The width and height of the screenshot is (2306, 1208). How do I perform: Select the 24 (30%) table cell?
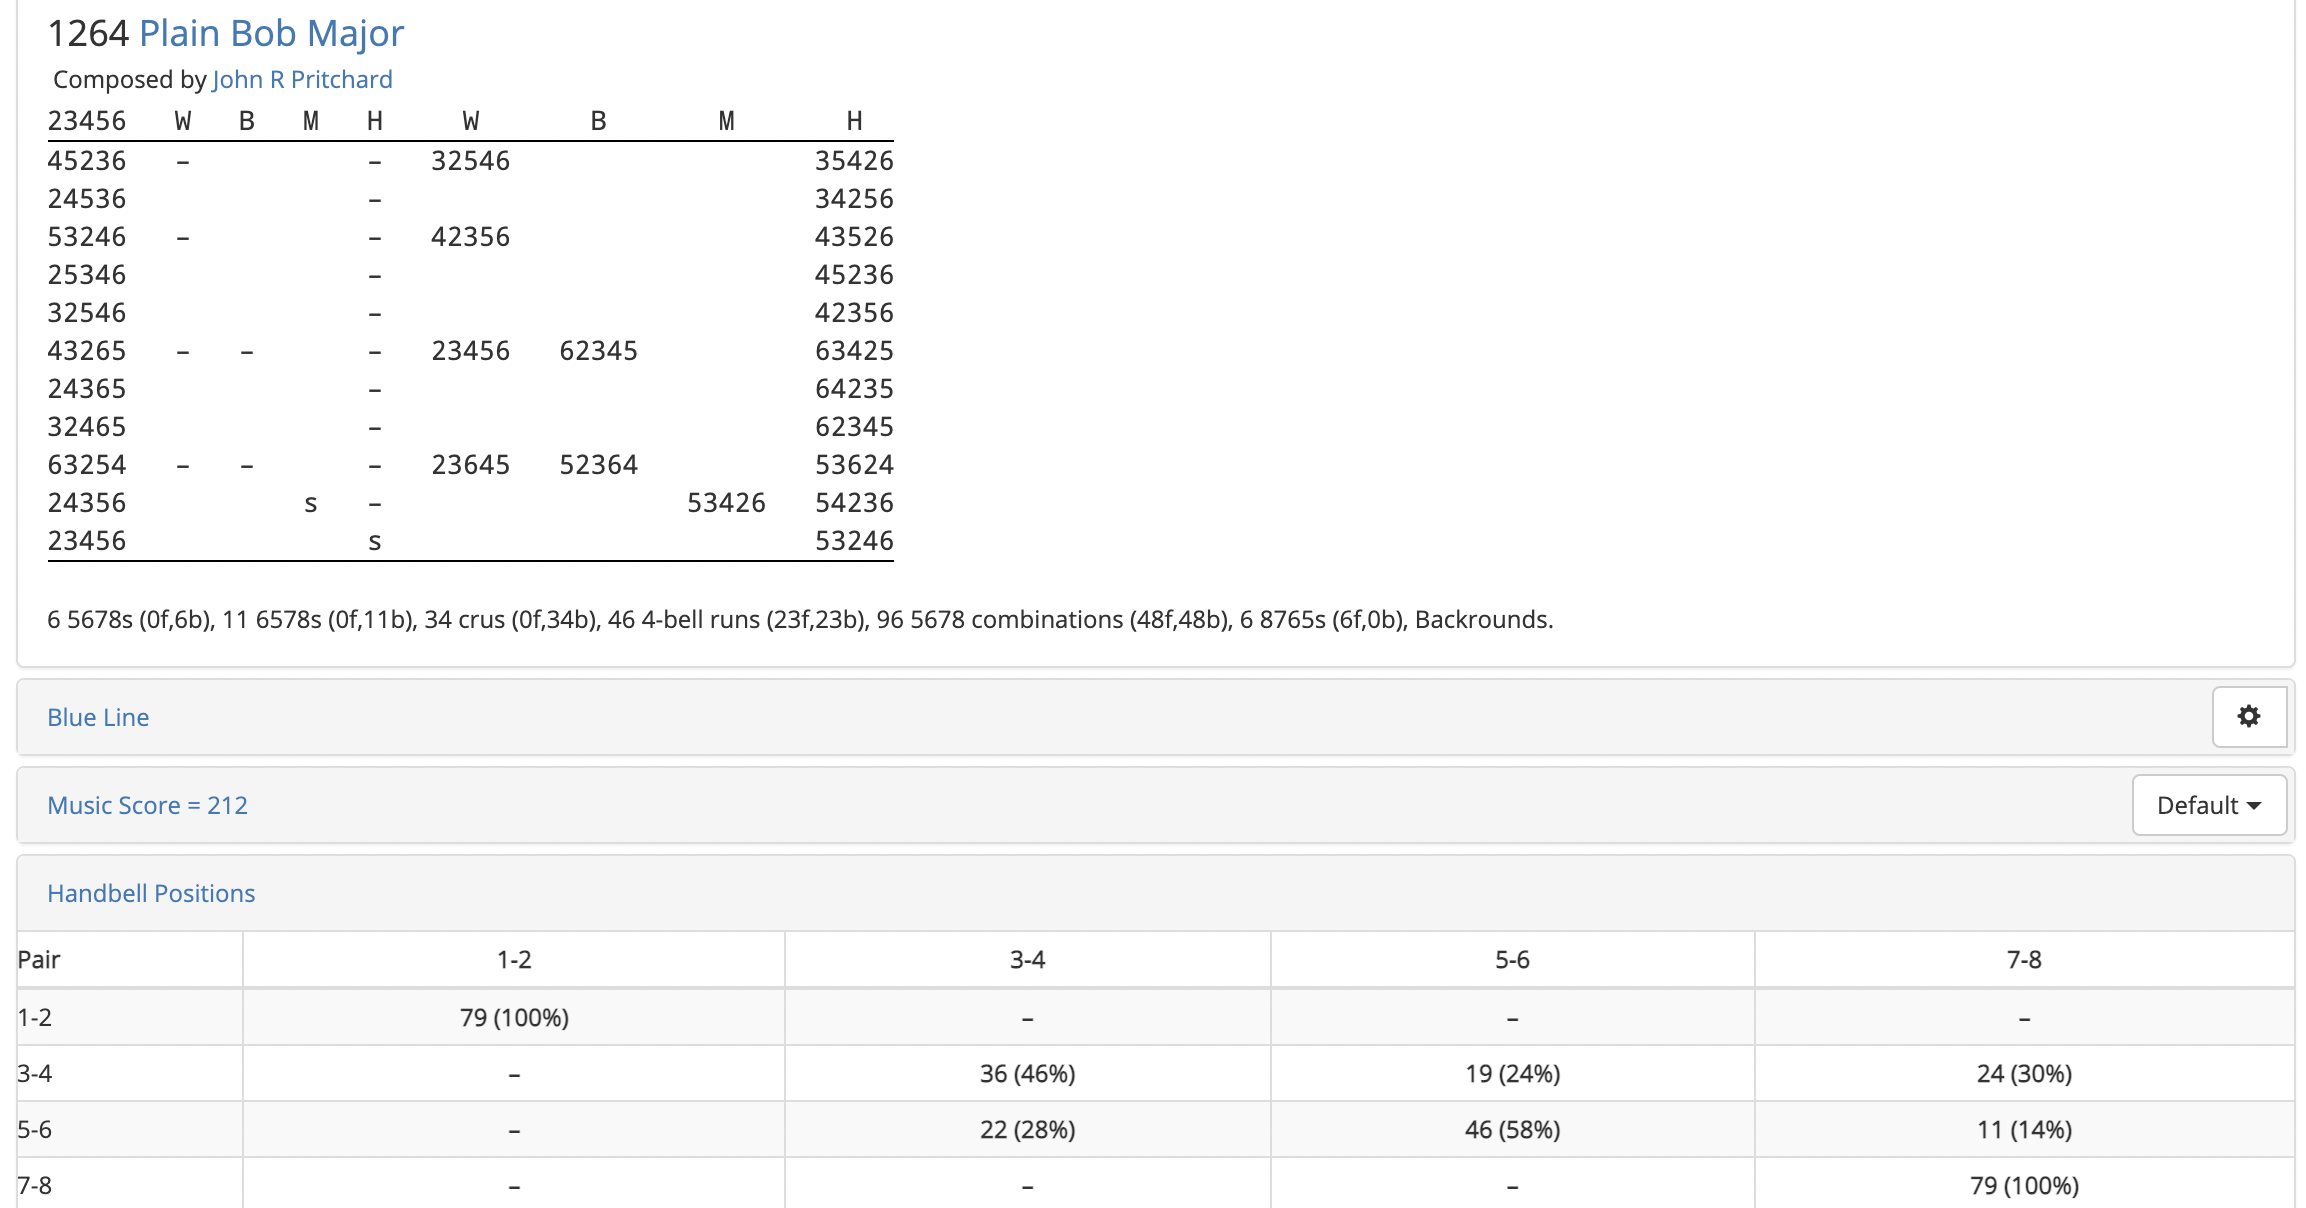coord(2024,1074)
